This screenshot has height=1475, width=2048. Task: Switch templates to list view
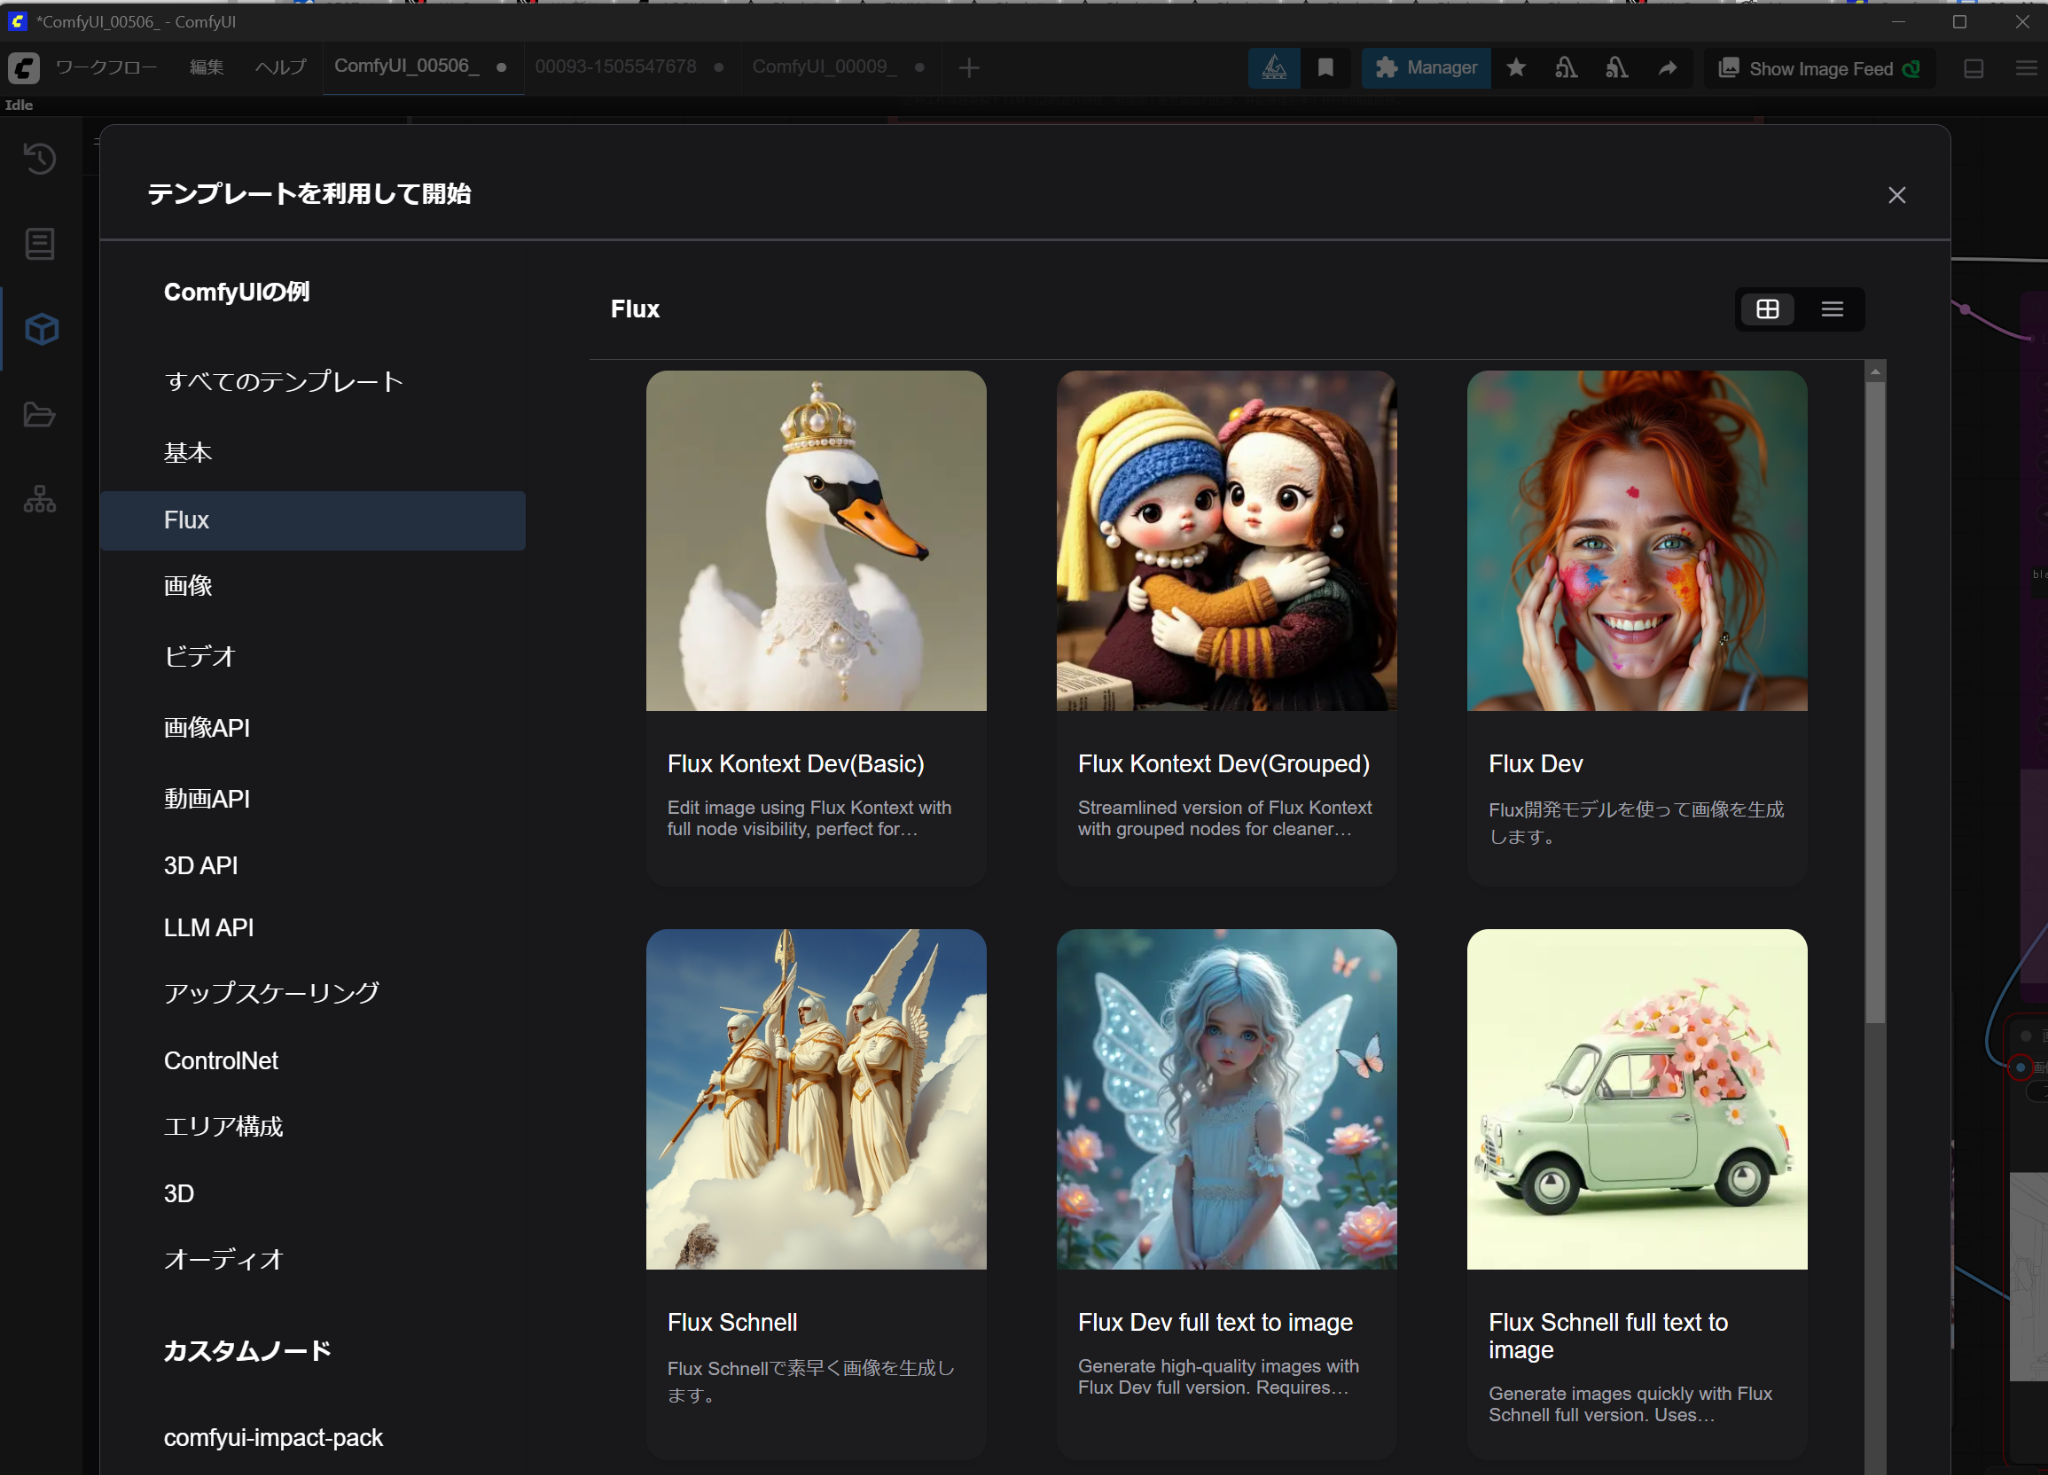click(1832, 309)
